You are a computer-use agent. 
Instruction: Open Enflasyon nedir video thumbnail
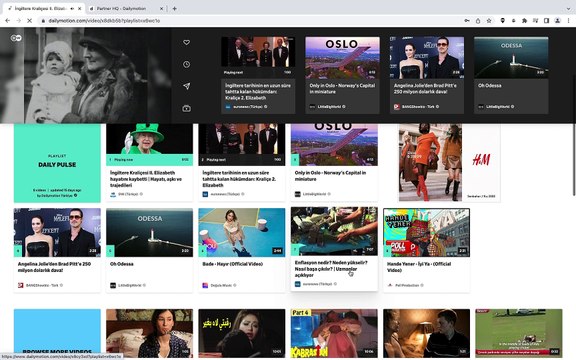coord(334,231)
